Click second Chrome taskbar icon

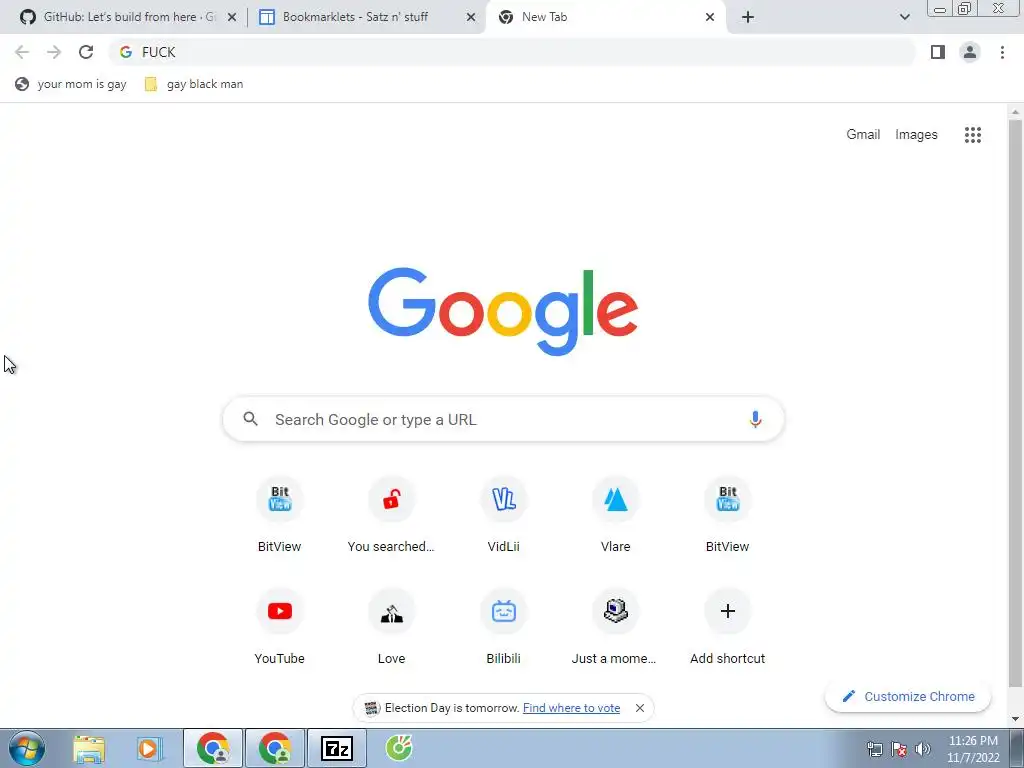click(x=275, y=748)
